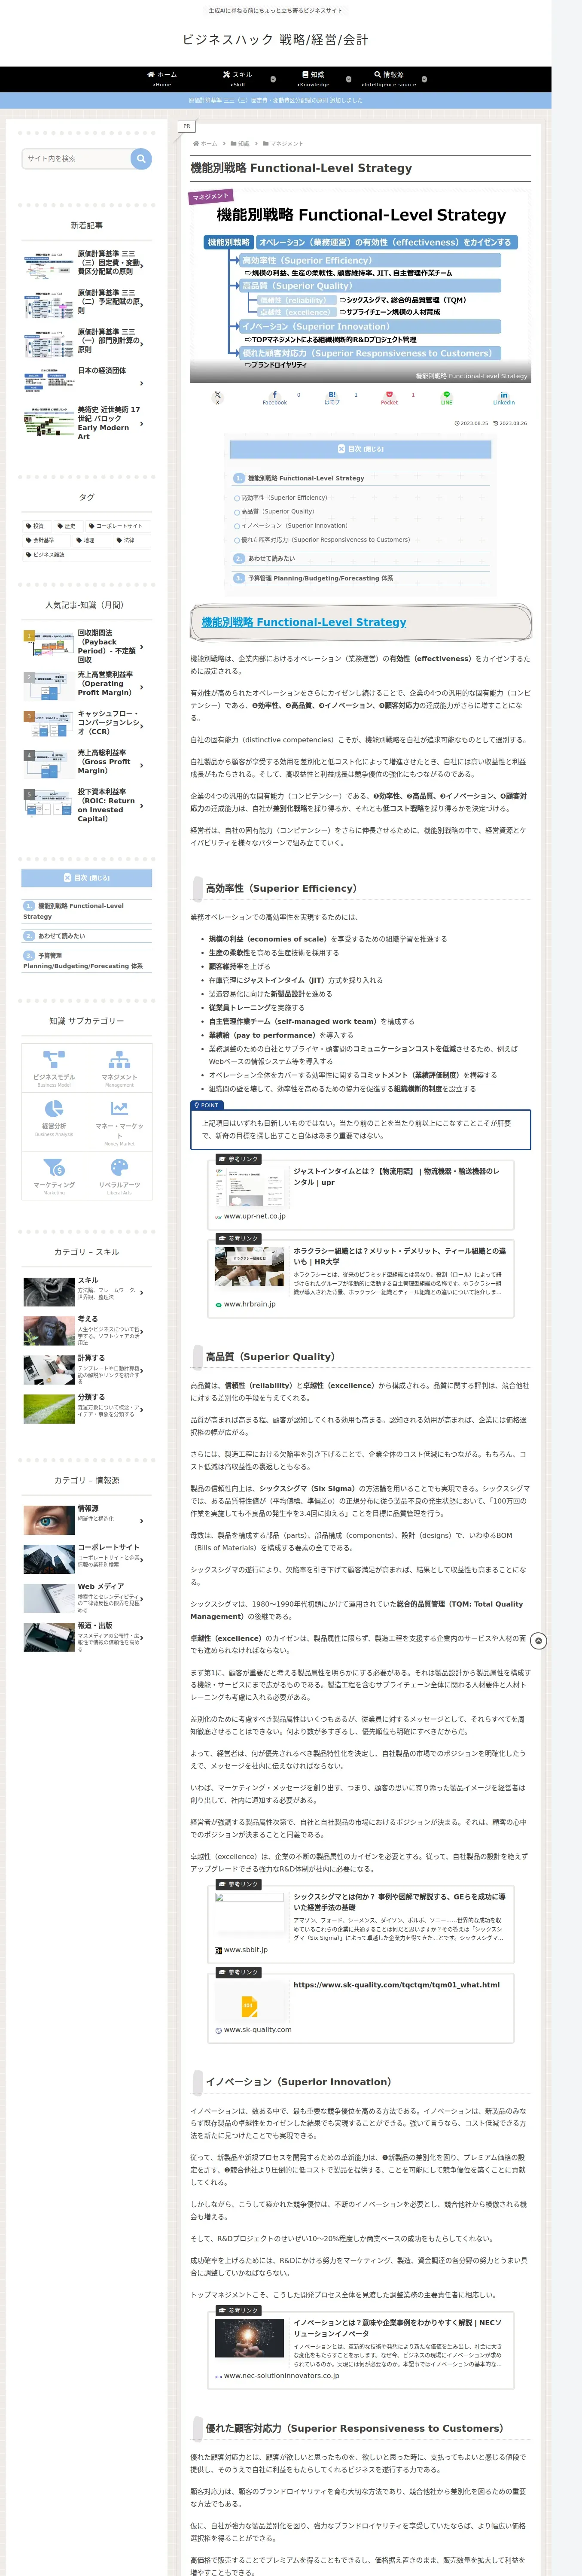This screenshot has width=582, height=2576.
Task: Open the 情報源 category with eye image
Action: pos(87,1520)
